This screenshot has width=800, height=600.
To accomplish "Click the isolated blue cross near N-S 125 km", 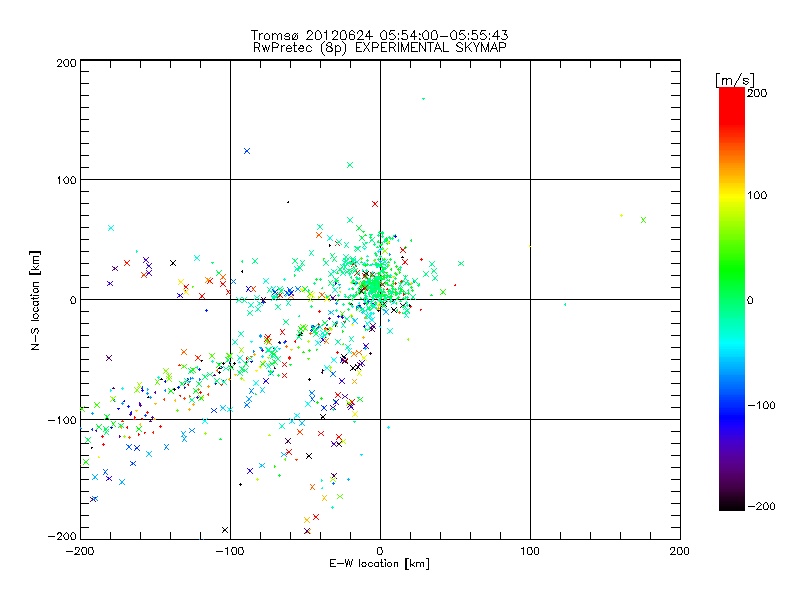I will (247, 151).
